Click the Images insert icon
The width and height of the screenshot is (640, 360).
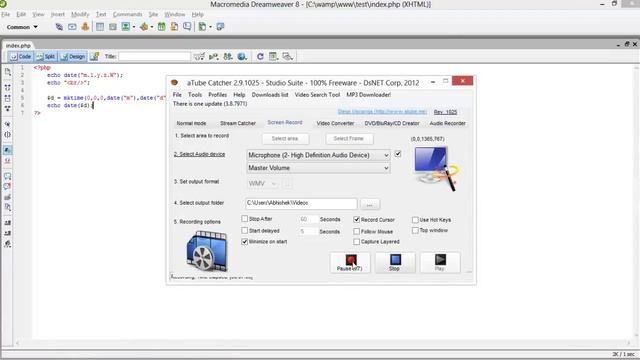126,27
